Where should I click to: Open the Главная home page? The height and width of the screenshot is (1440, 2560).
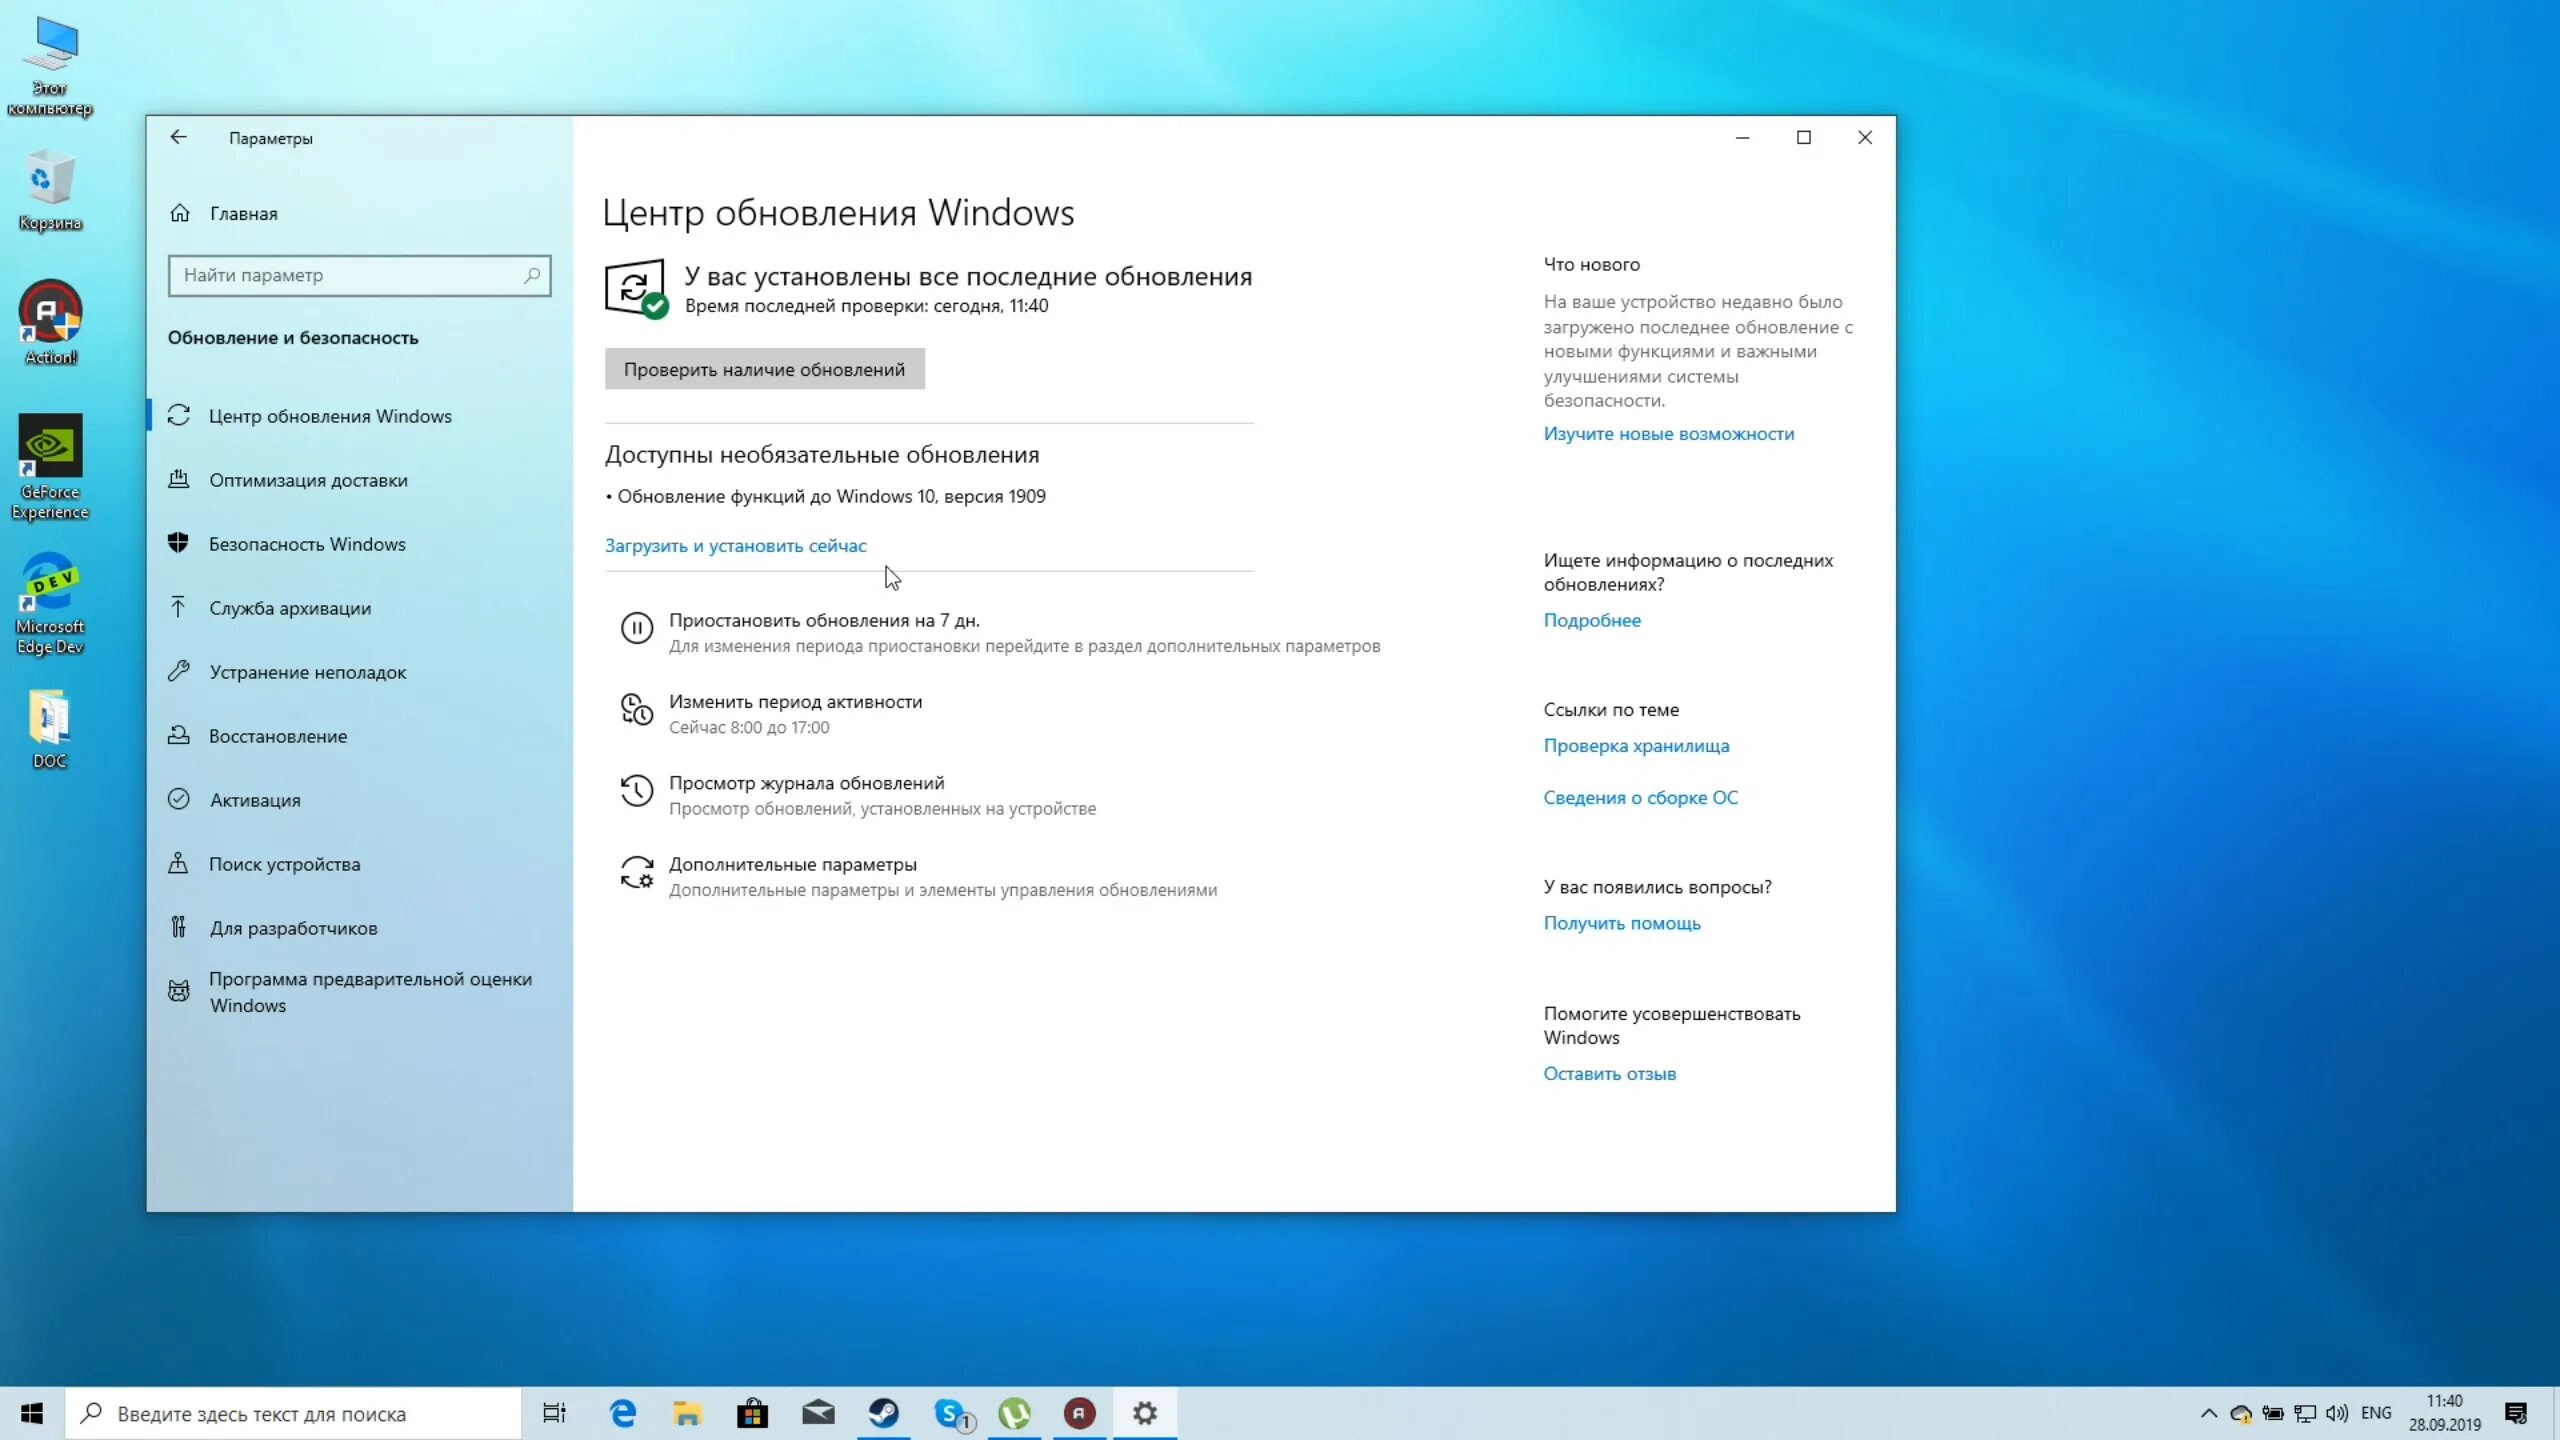[x=243, y=213]
